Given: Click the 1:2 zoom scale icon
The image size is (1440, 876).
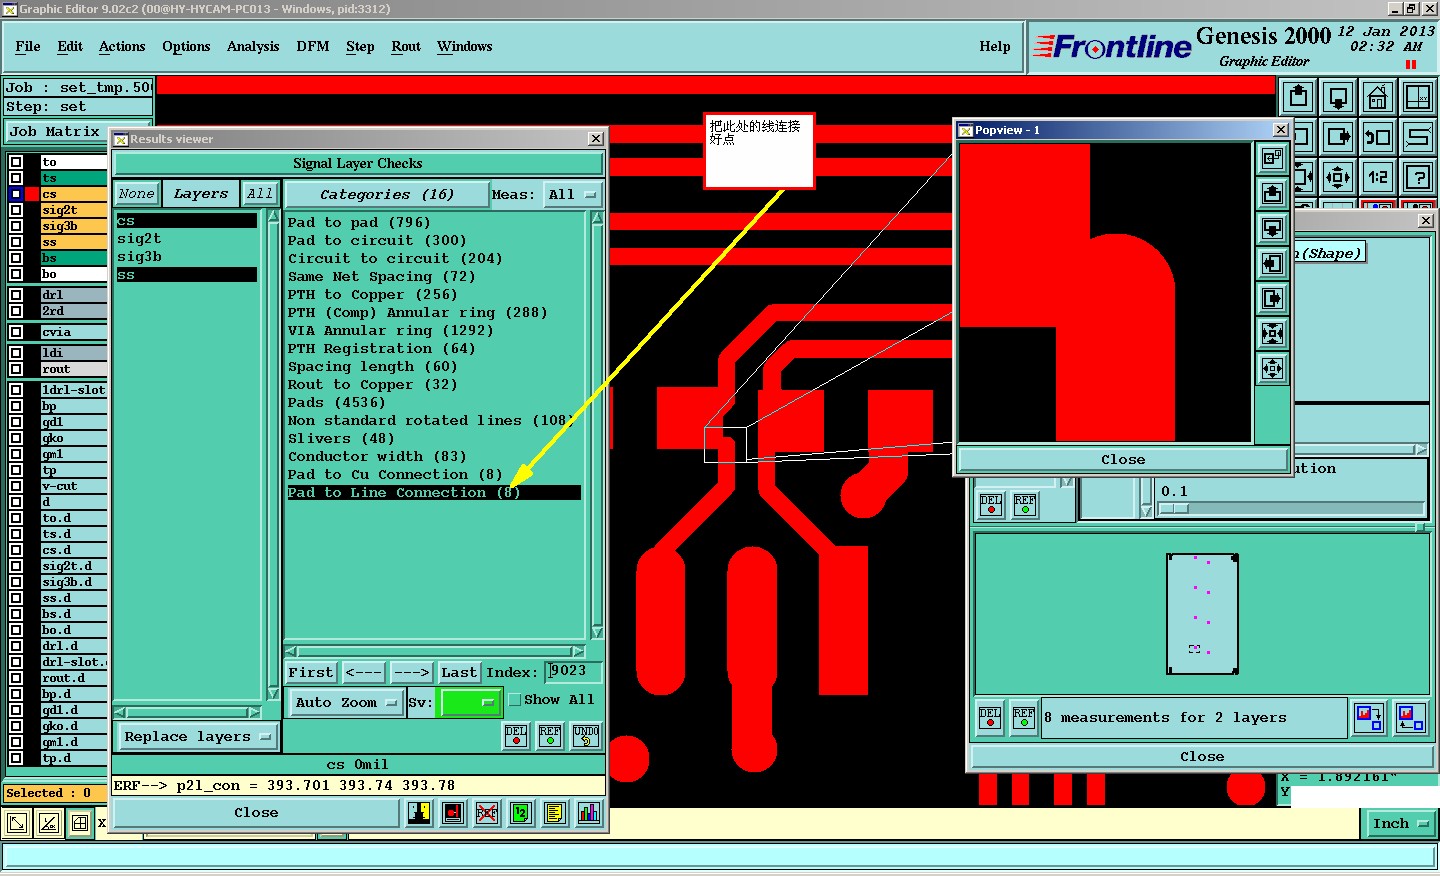Looking at the screenshot, I should tap(1378, 177).
